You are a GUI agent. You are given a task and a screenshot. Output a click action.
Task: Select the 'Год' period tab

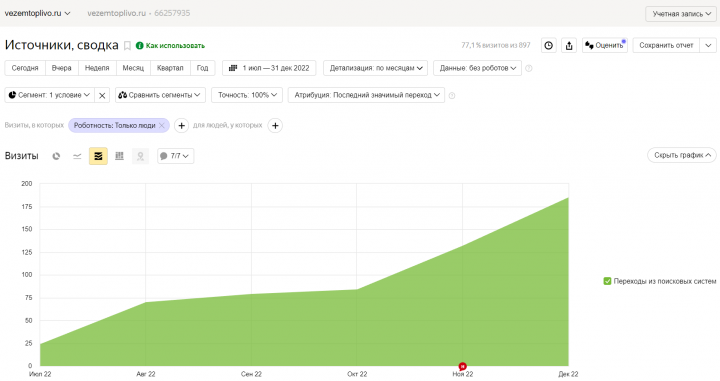tap(202, 68)
